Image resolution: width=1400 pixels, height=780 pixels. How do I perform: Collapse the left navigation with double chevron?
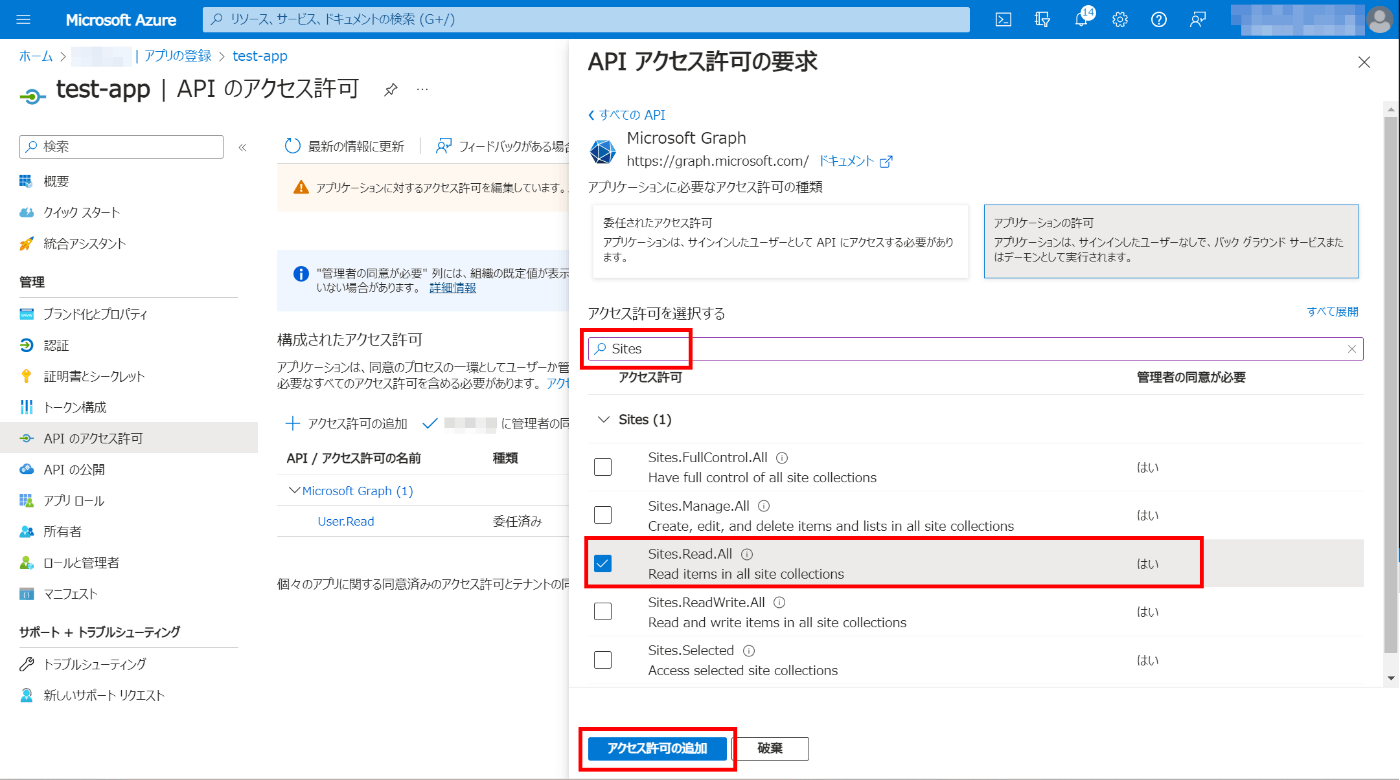click(242, 147)
